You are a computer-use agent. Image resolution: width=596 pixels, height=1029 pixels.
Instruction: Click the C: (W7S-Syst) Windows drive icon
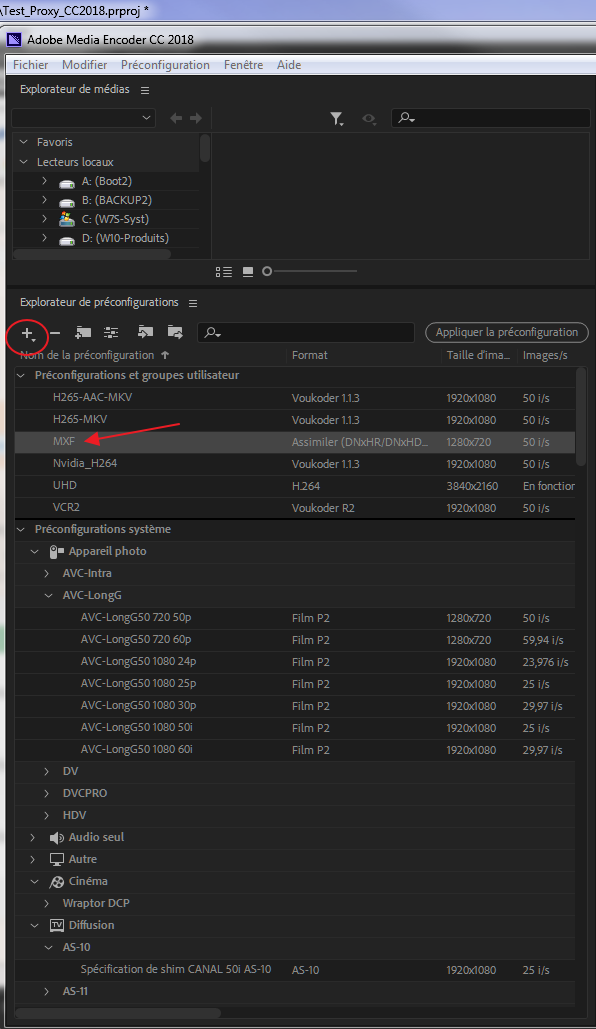click(67, 219)
